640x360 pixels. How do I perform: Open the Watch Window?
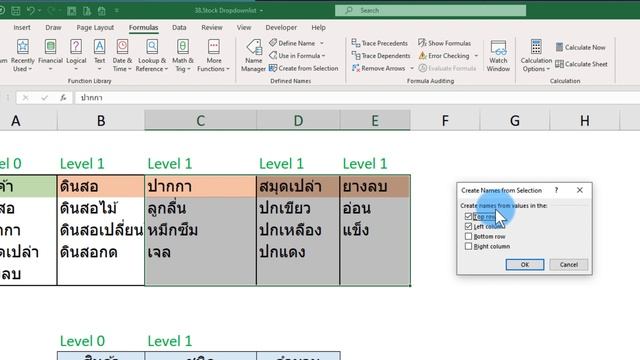tap(498, 56)
